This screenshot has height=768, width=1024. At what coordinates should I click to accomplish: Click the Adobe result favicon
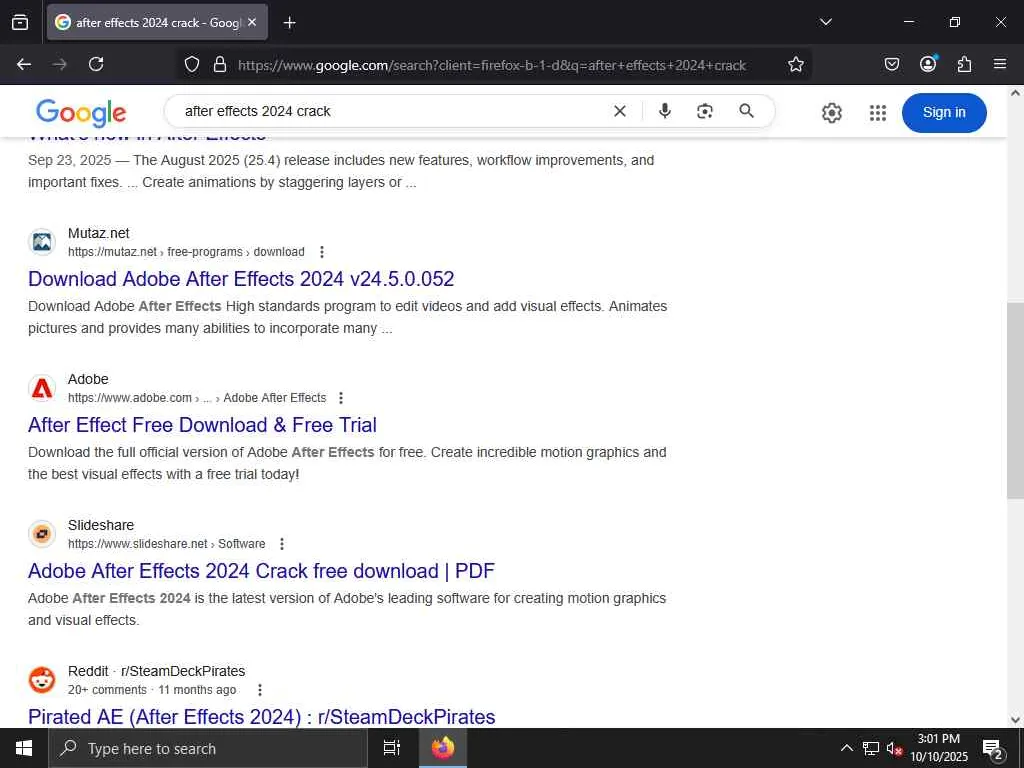click(42, 389)
